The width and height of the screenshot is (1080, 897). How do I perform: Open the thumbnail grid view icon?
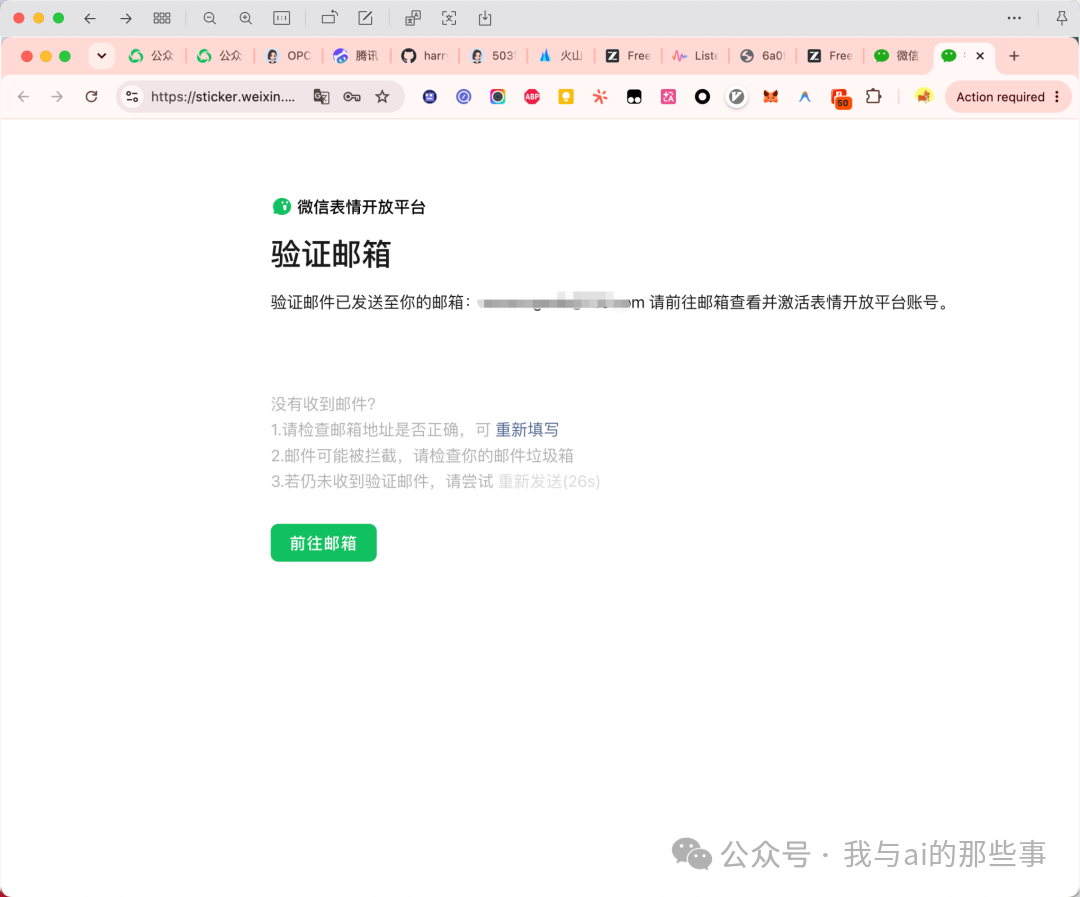coord(162,19)
